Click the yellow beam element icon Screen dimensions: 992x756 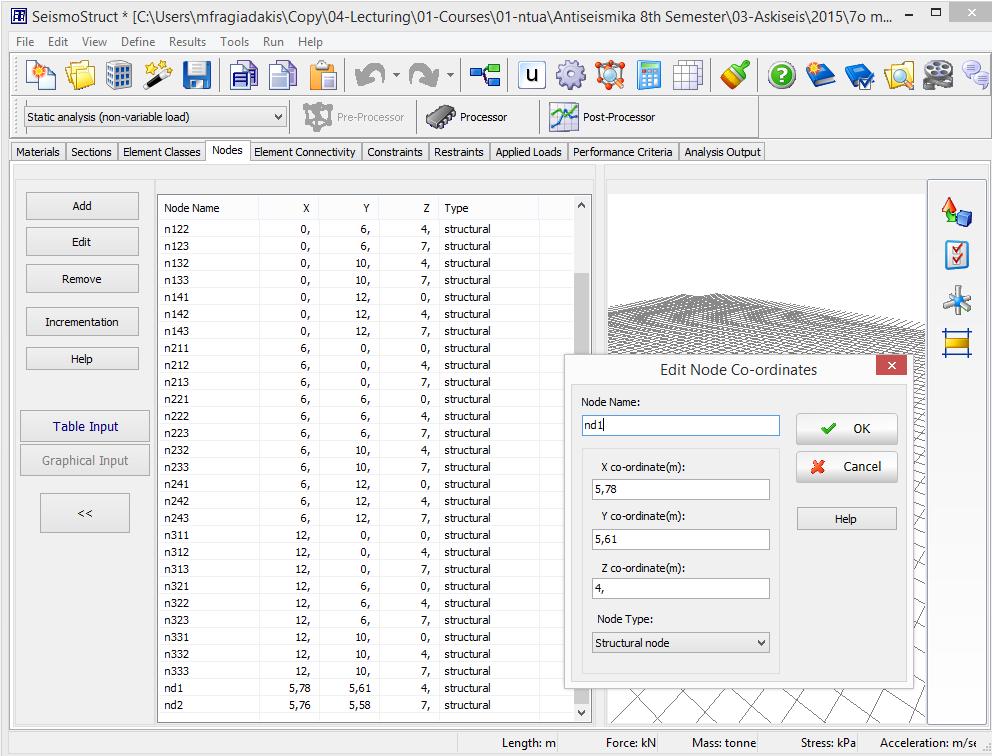957,343
